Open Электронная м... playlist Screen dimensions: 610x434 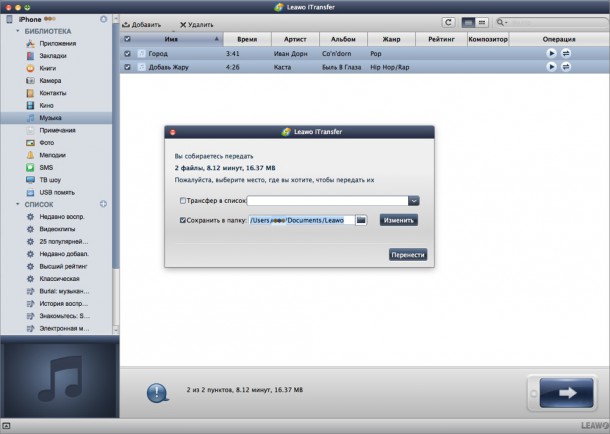click(x=64, y=329)
